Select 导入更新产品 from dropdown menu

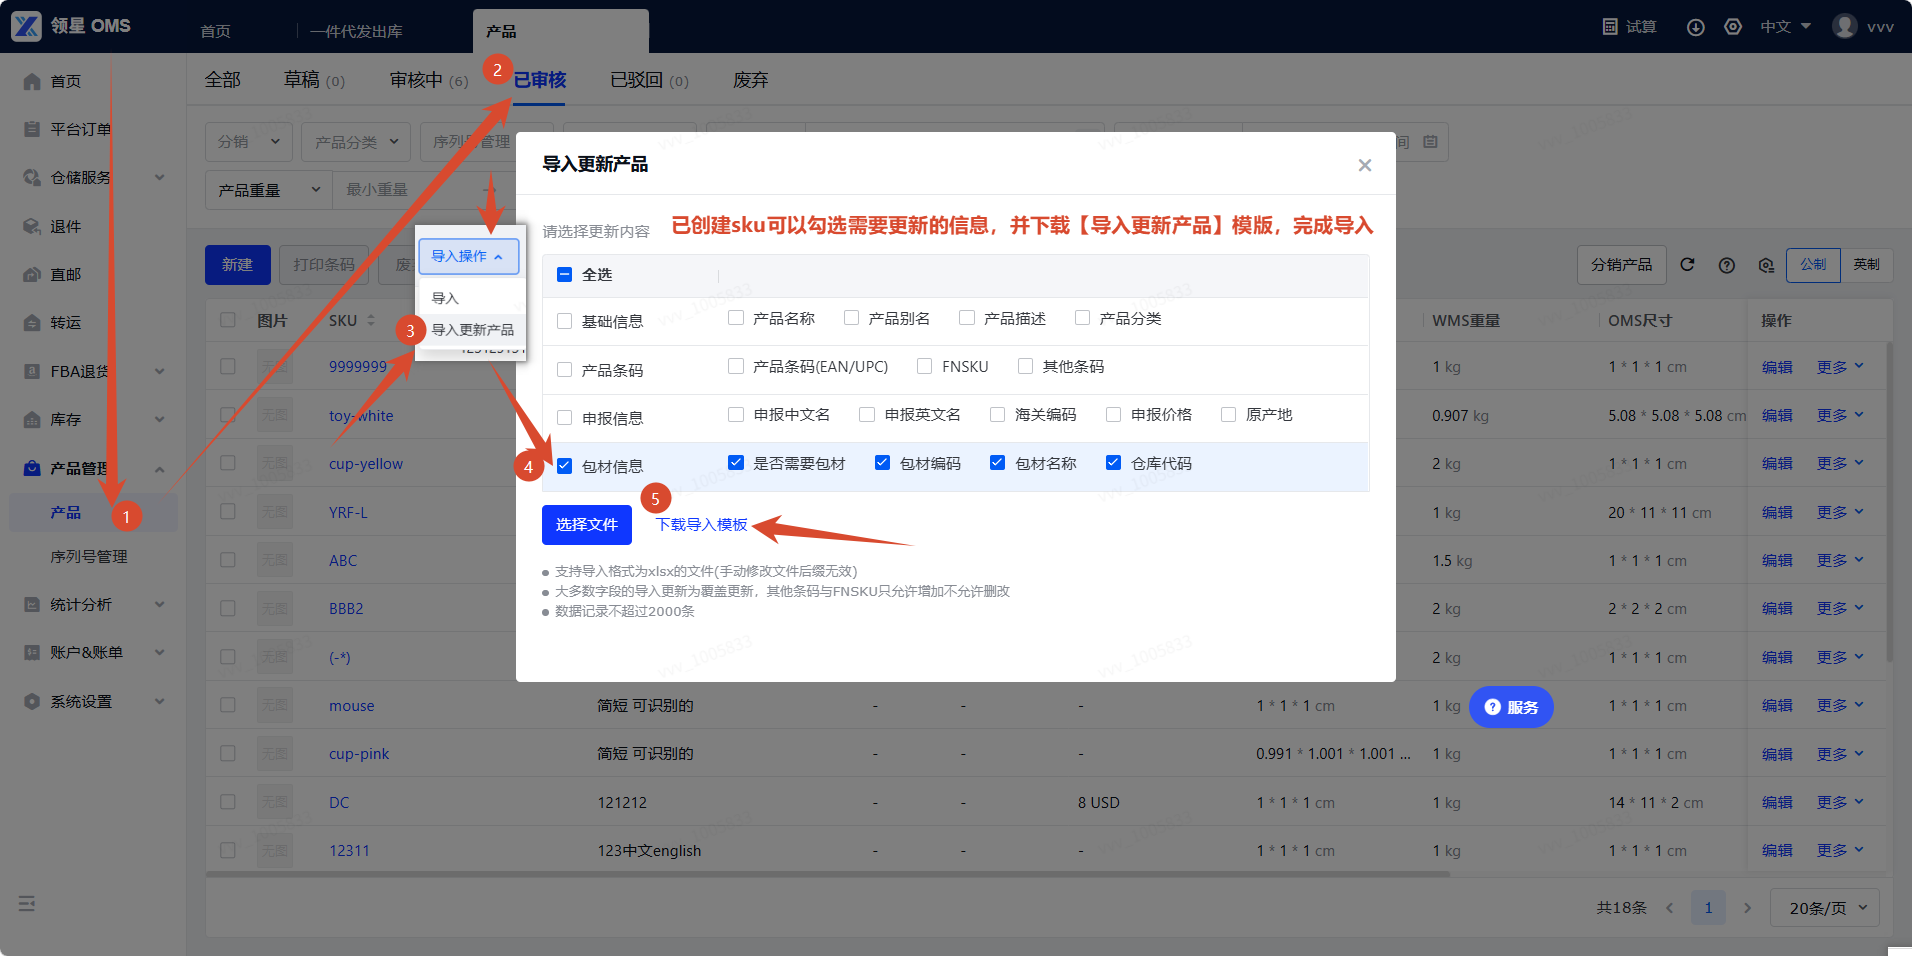472,330
